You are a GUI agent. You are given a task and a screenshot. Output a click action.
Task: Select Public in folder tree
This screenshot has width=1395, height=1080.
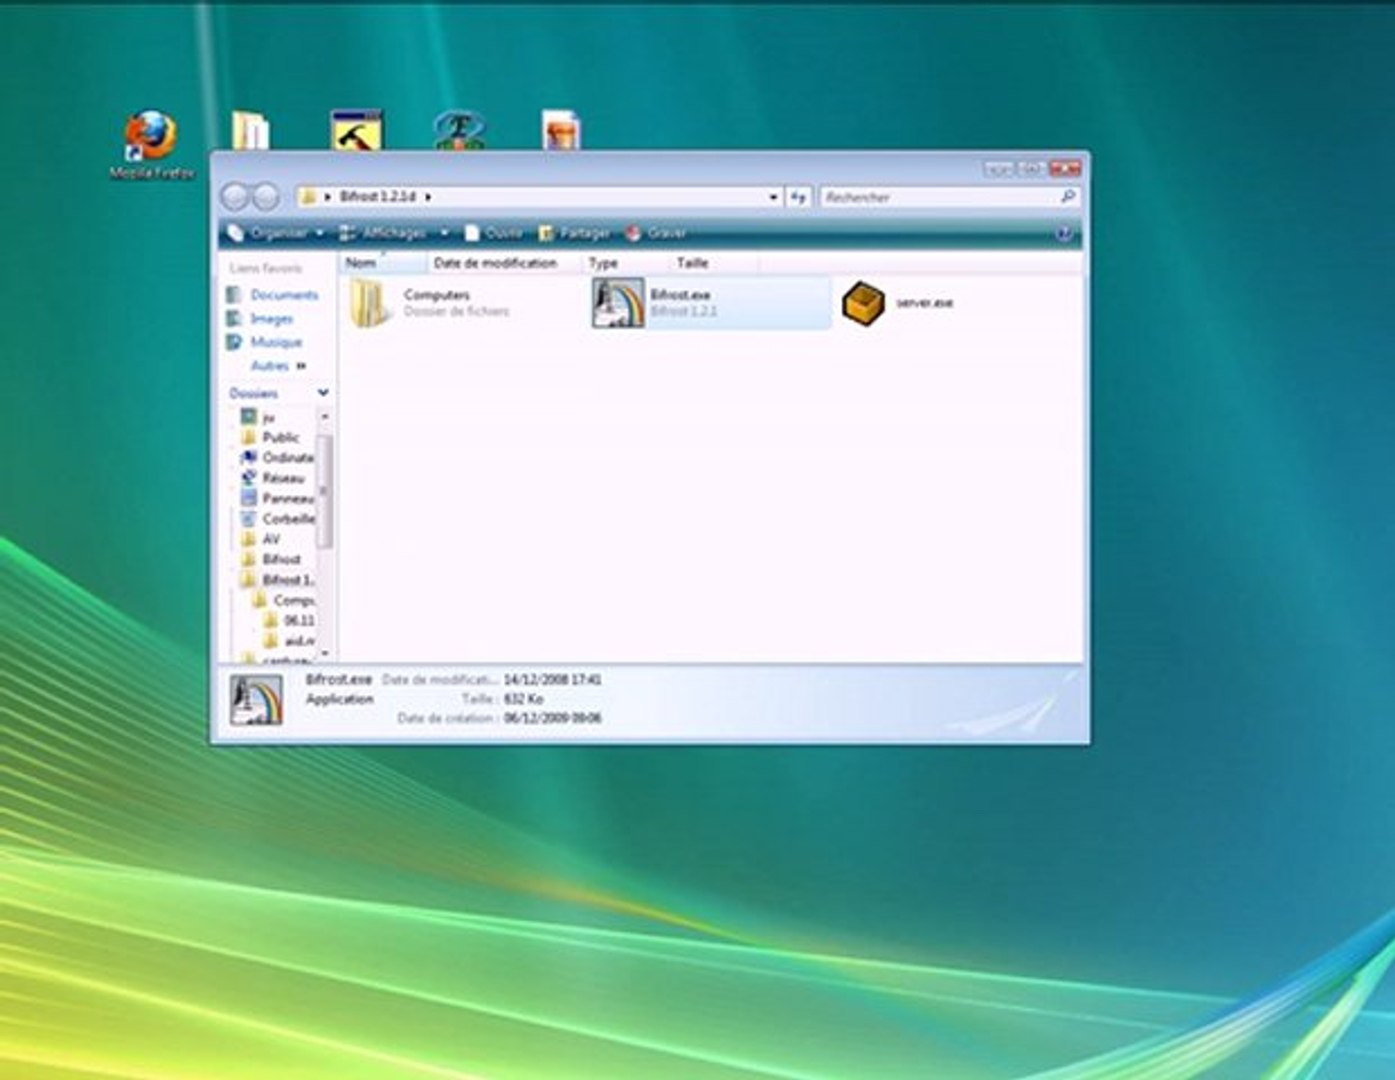[x=280, y=438]
